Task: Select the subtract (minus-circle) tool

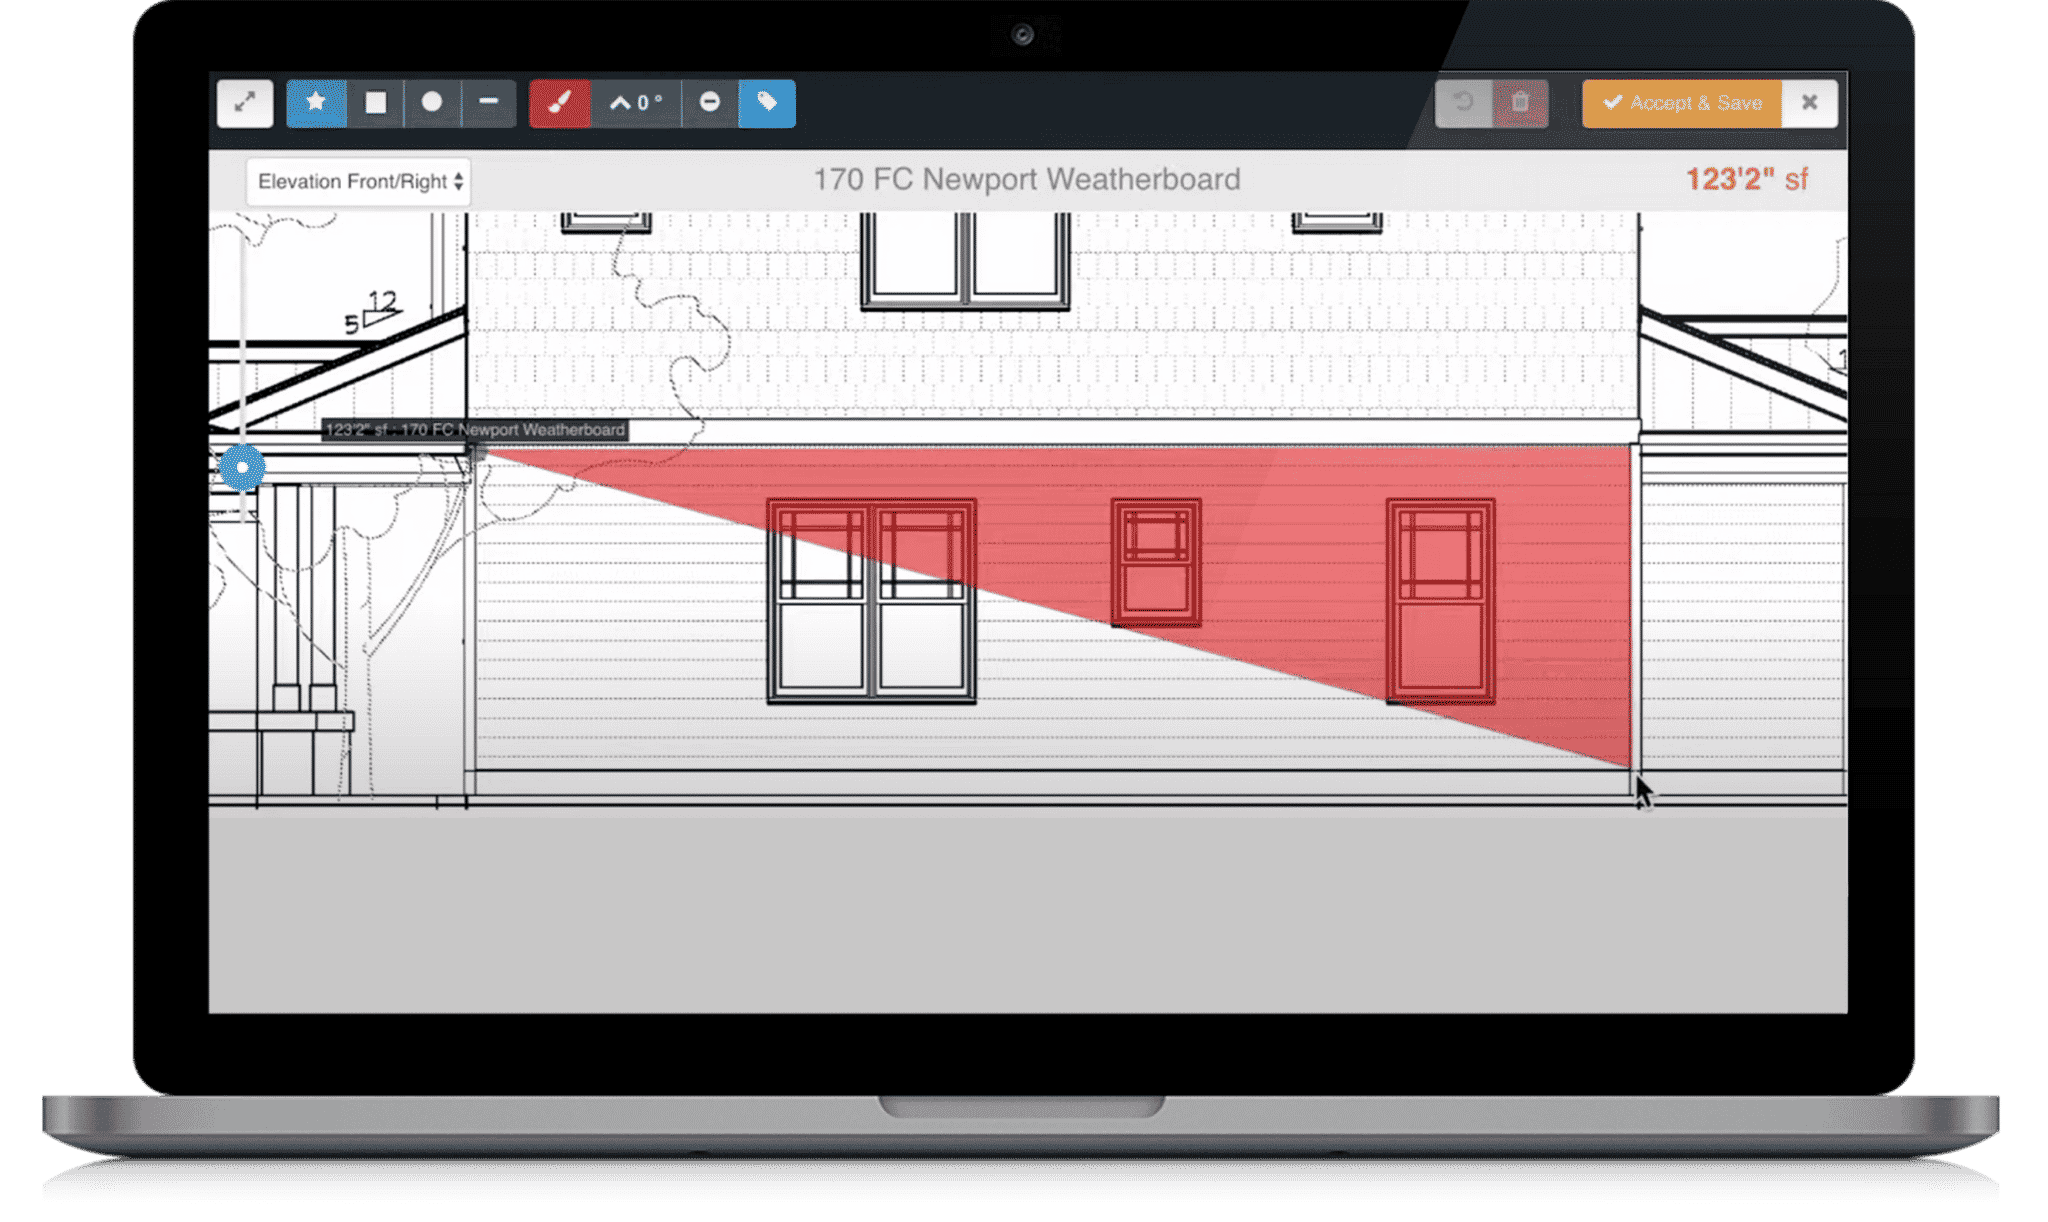Action: click(x=712, y=103)
